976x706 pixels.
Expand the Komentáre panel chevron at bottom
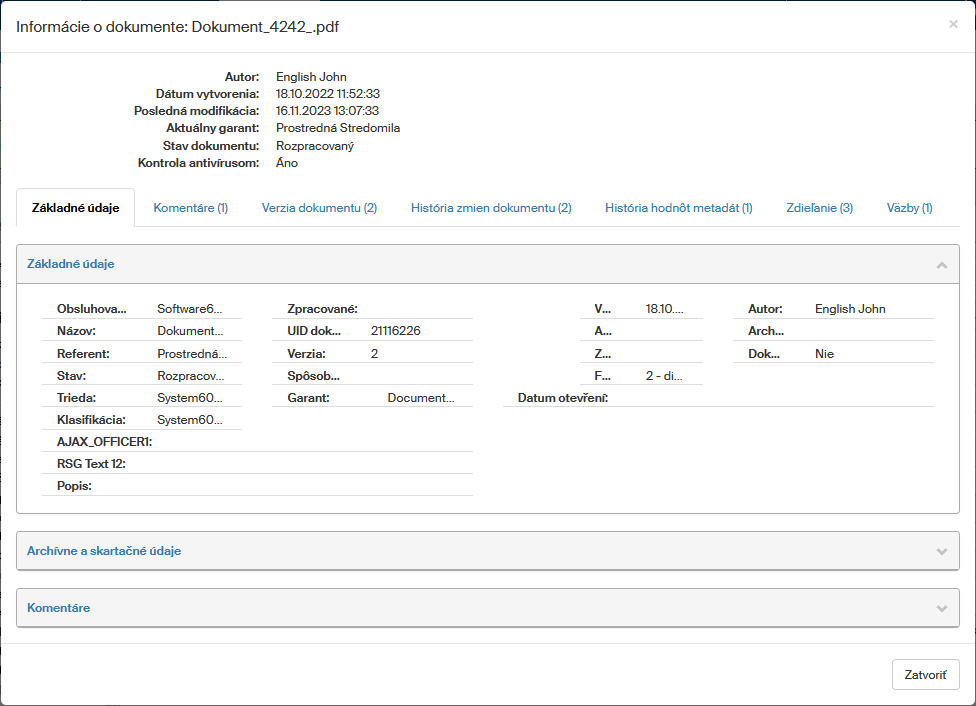941,608
